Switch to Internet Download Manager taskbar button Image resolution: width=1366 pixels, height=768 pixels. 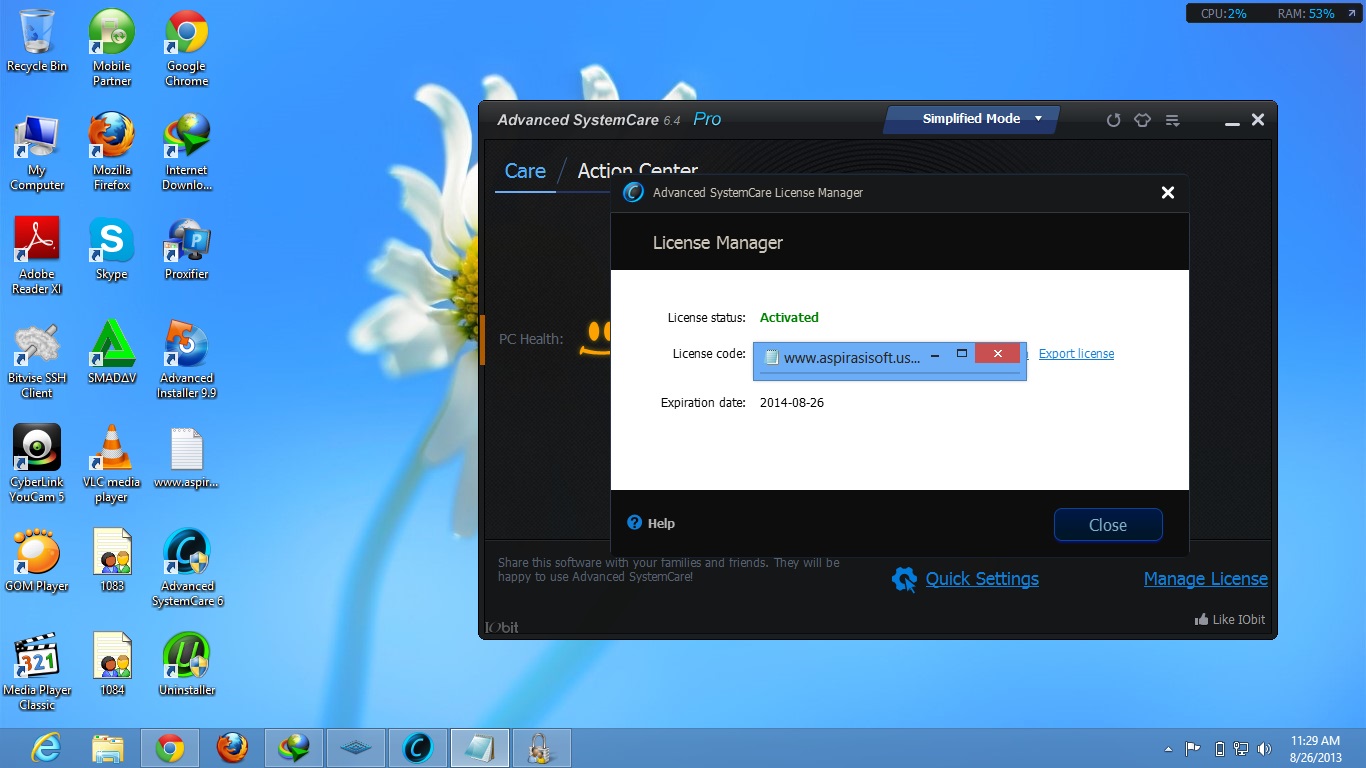pos(294,748)
